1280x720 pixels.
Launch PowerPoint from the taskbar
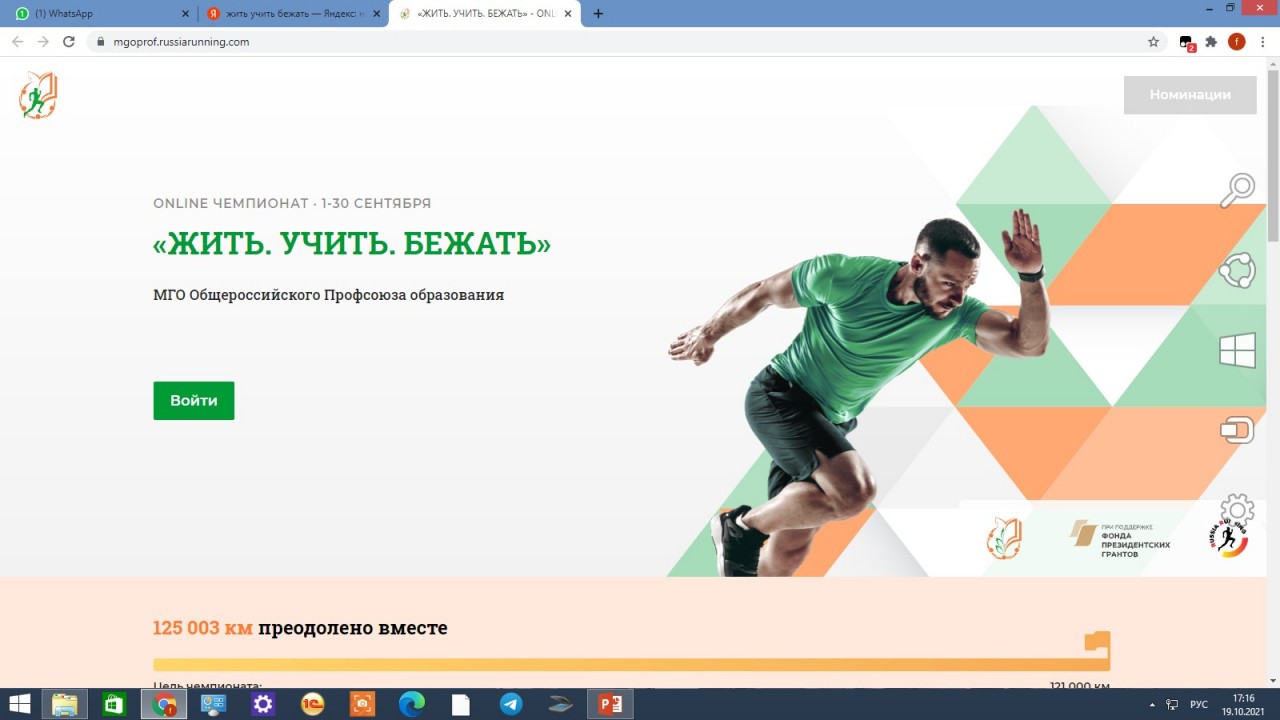[609, 704]
